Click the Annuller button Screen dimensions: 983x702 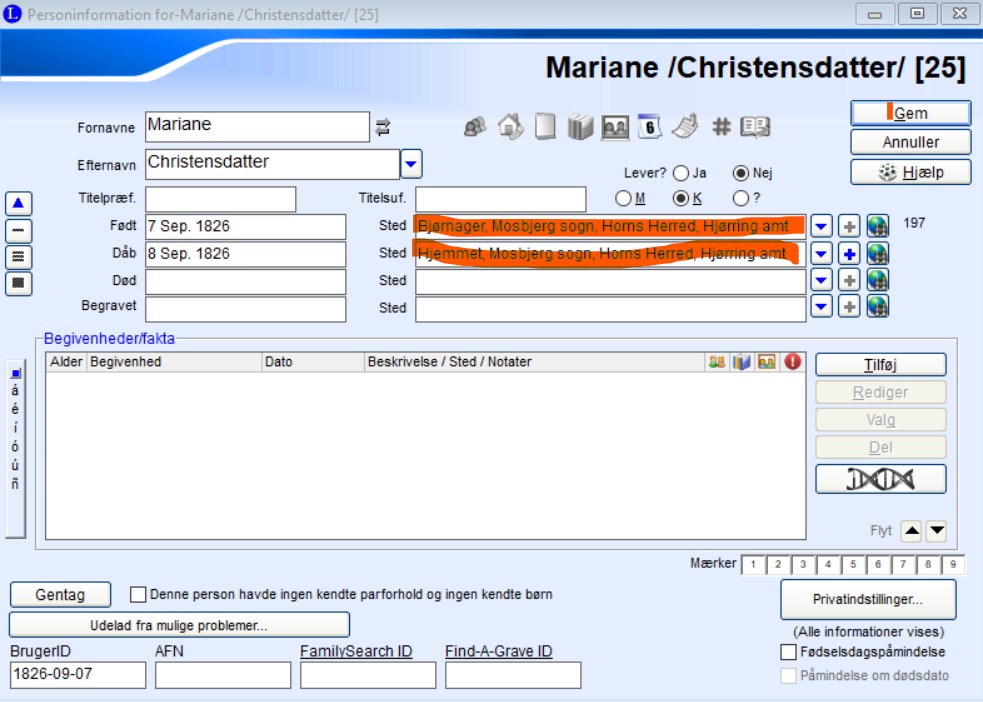911,142
